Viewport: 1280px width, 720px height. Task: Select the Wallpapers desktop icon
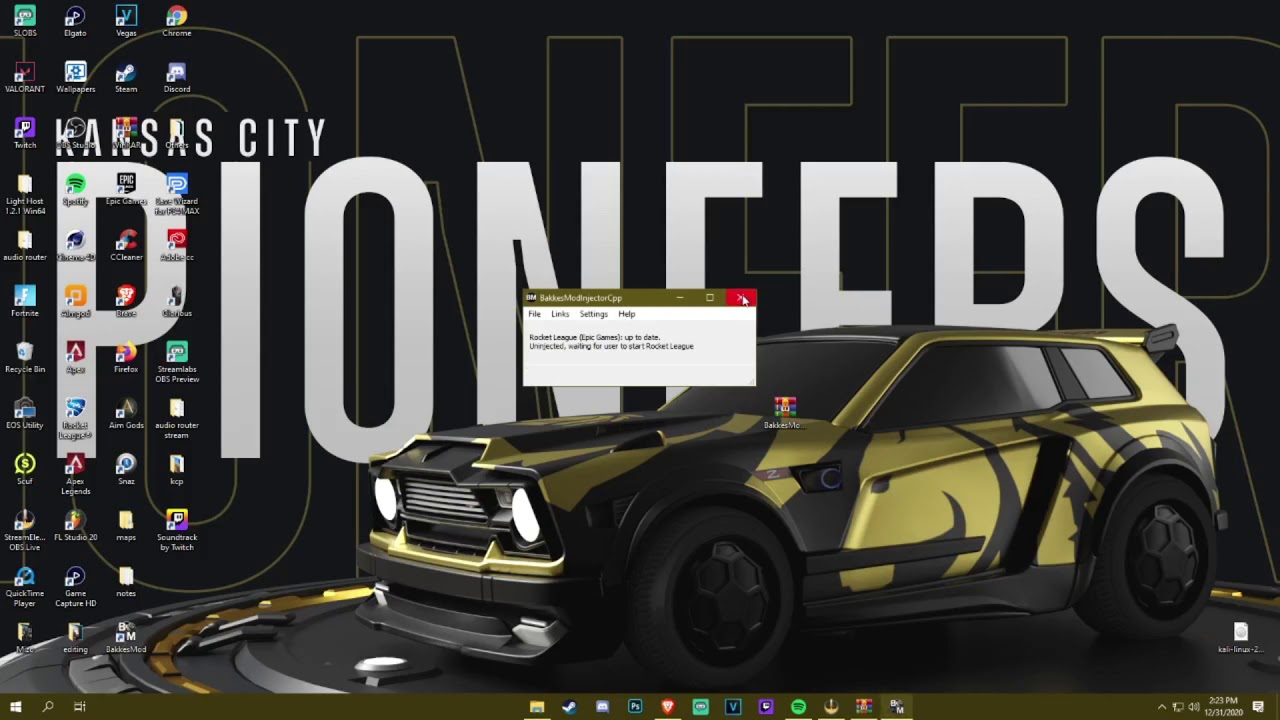pos(75,77)
